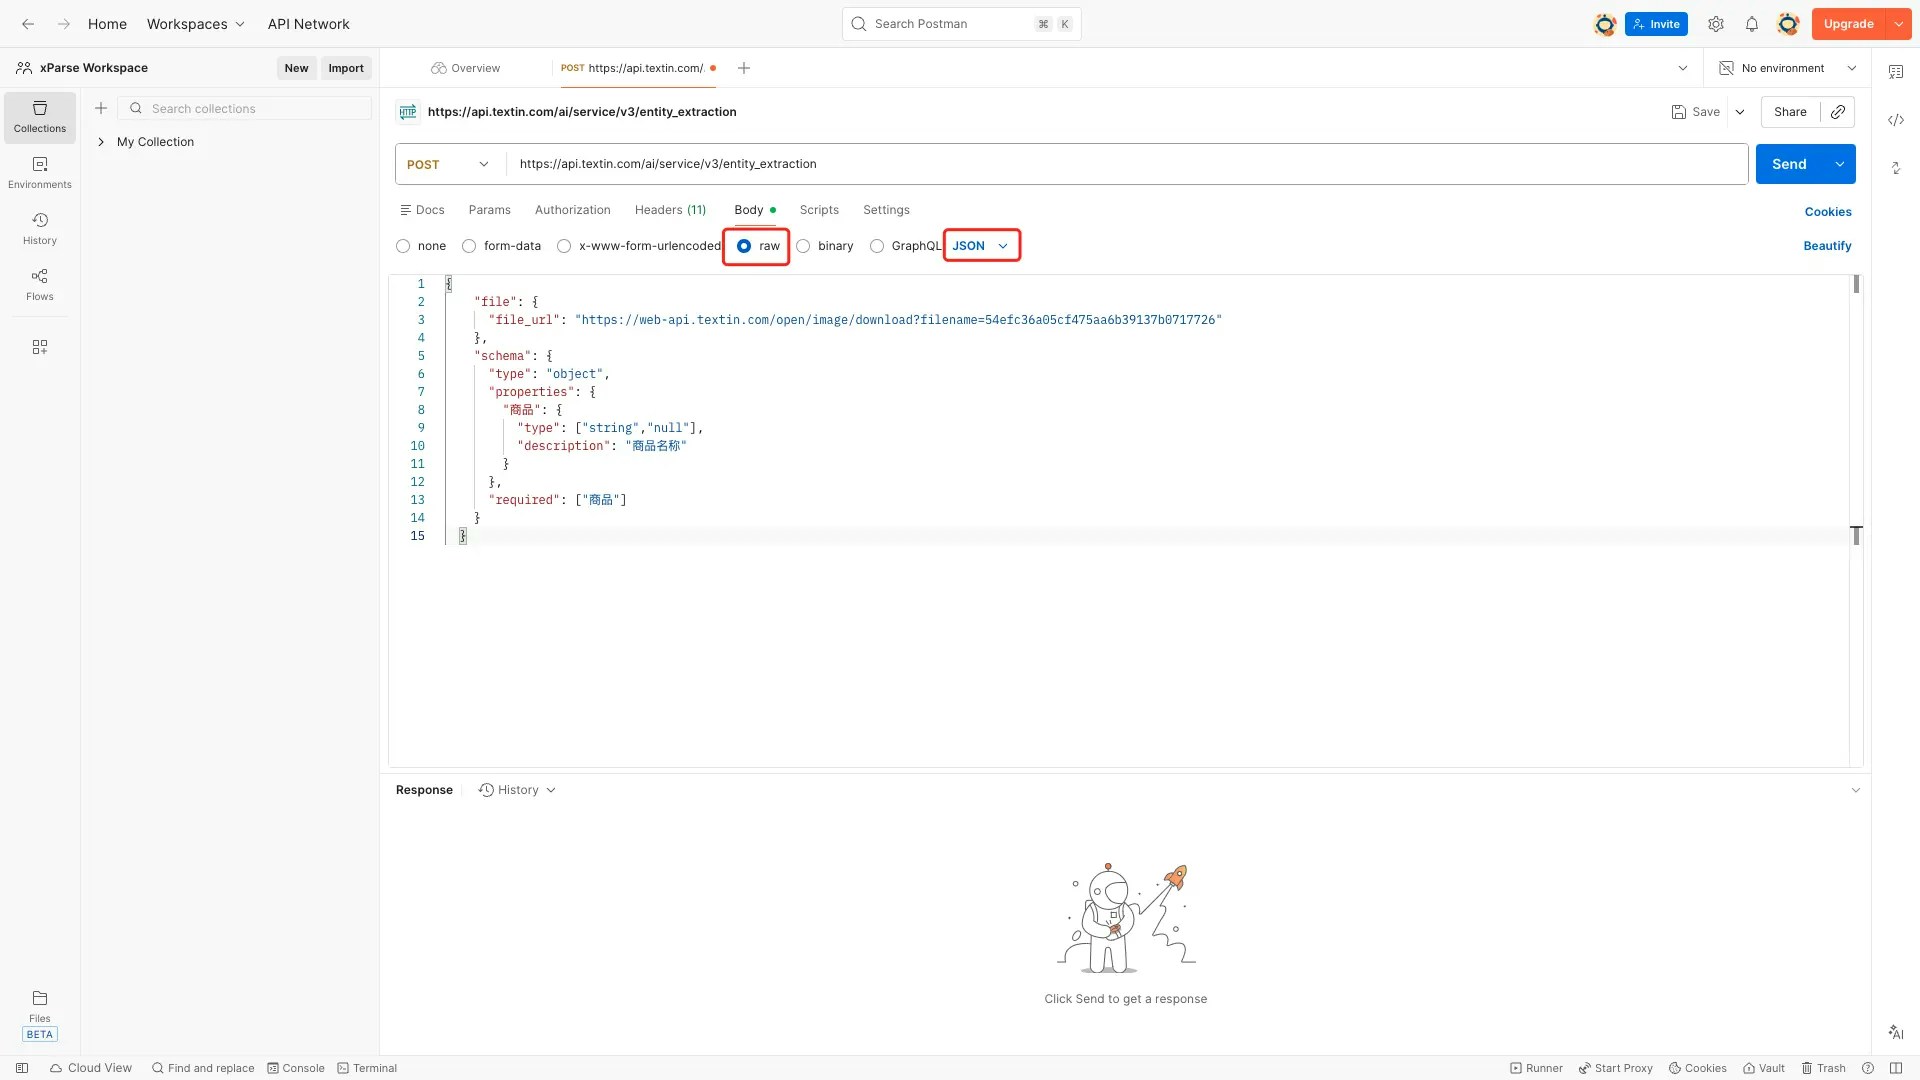Click the Beautify link
The height and width of the screenshot is (1080, 1920).
(1827, 246)
